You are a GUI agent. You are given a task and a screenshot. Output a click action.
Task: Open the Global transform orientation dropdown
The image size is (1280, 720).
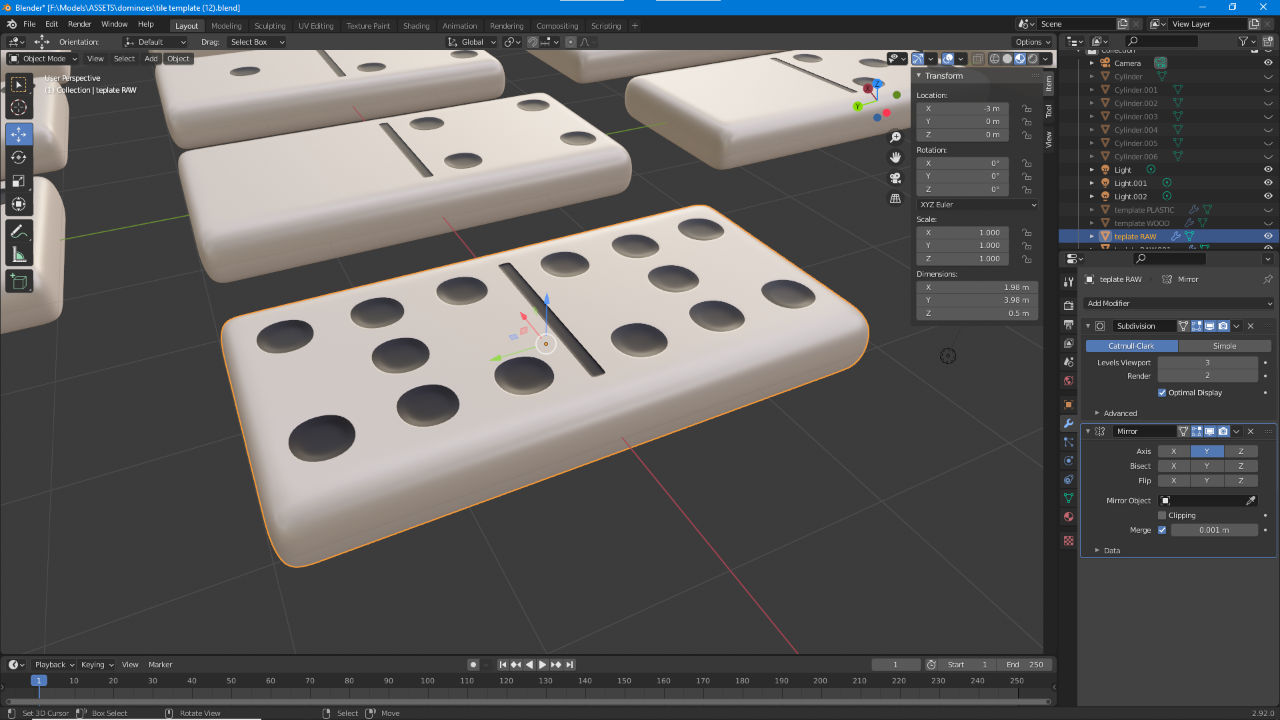pos(472,42)
